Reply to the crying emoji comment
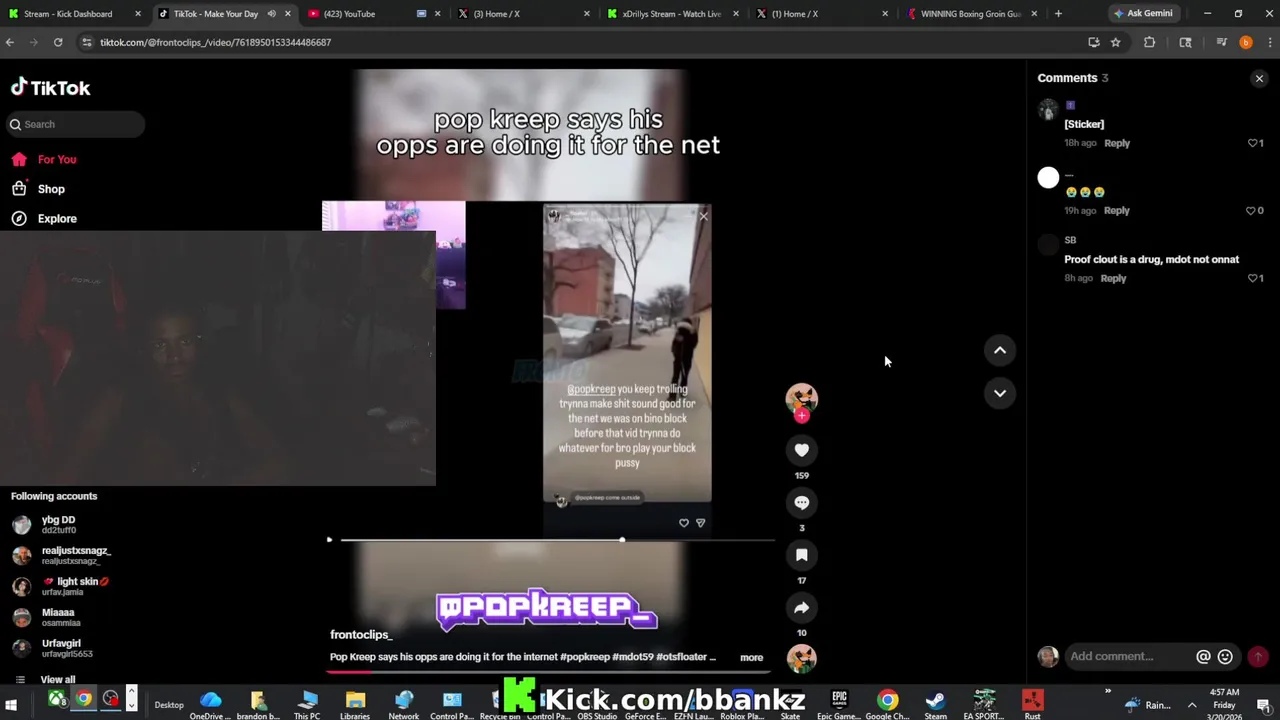 [x=1117, y=211]
